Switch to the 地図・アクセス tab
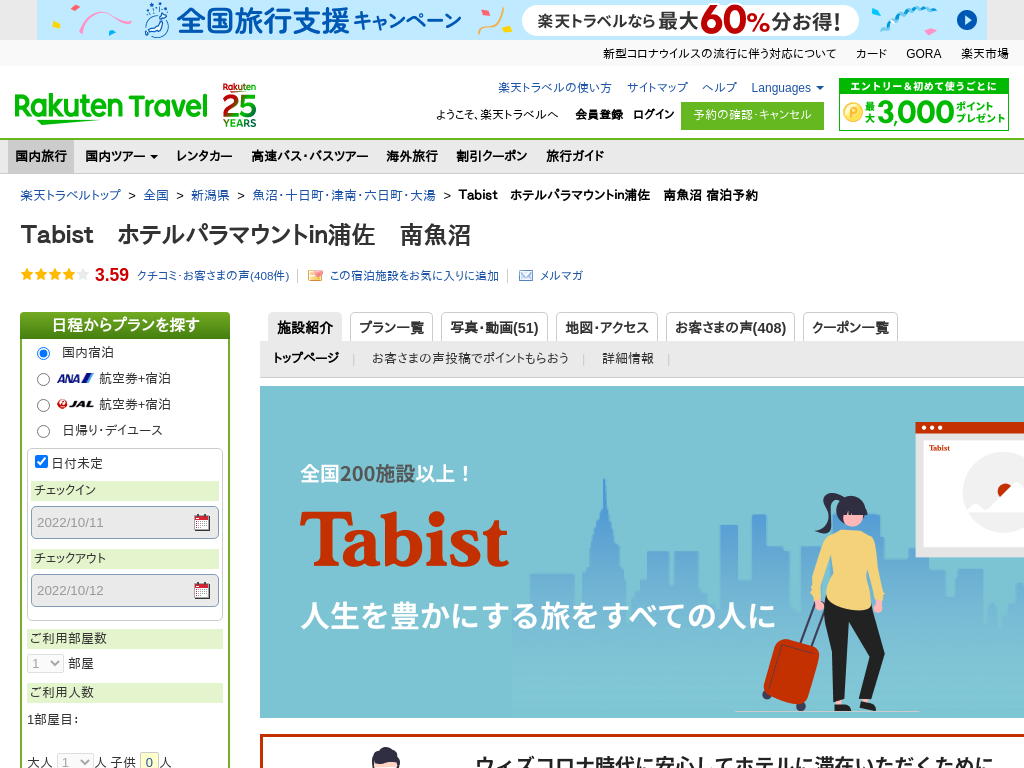 click(607, 327)
